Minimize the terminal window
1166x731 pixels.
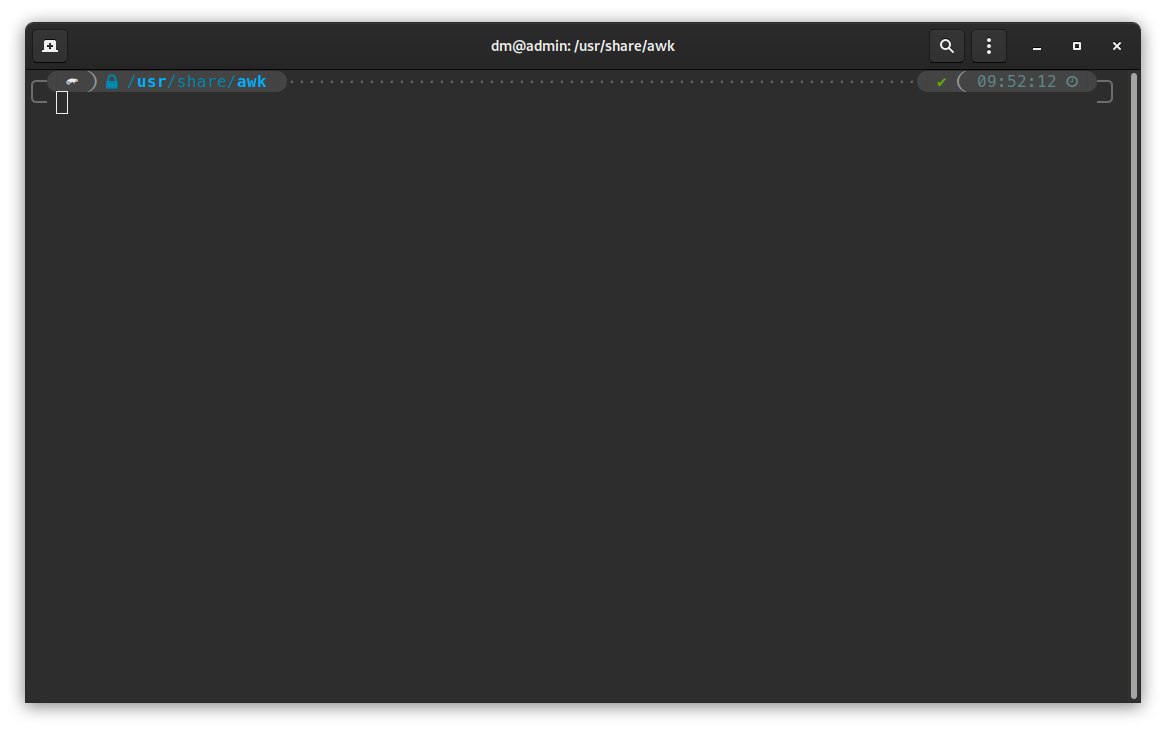tap(1037, 46)
